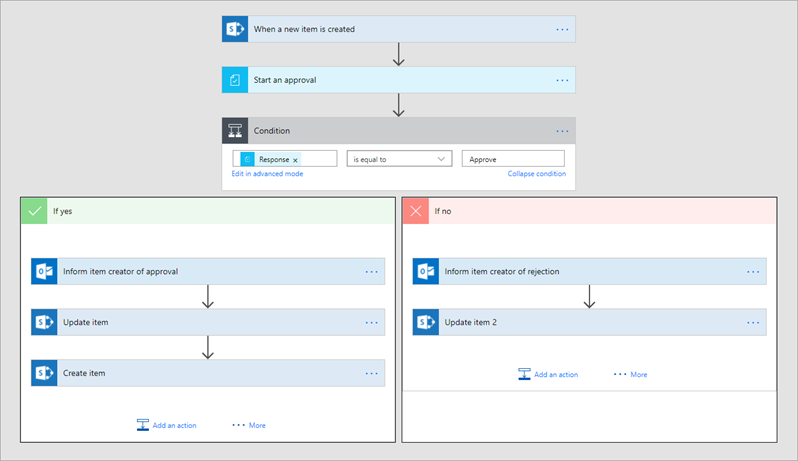
Task: Add an action in If yes branch
Action: pyautogui.click(x=167, y=425)
